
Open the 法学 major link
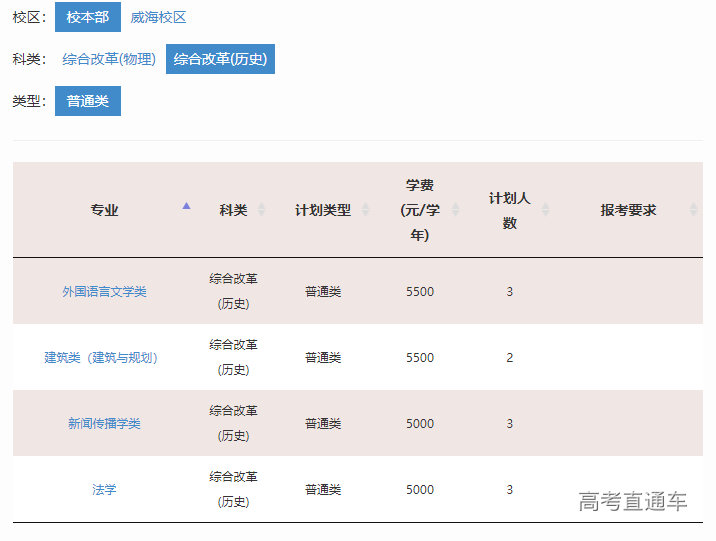[104, 490]
